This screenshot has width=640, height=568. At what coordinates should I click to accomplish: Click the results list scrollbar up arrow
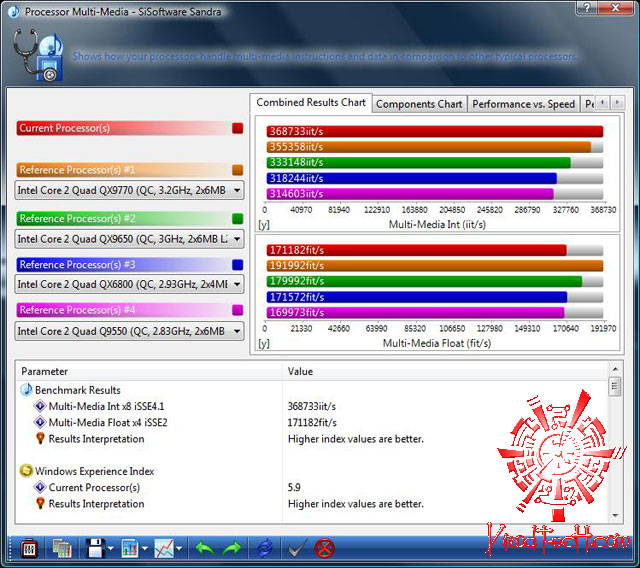click(615, 369)
